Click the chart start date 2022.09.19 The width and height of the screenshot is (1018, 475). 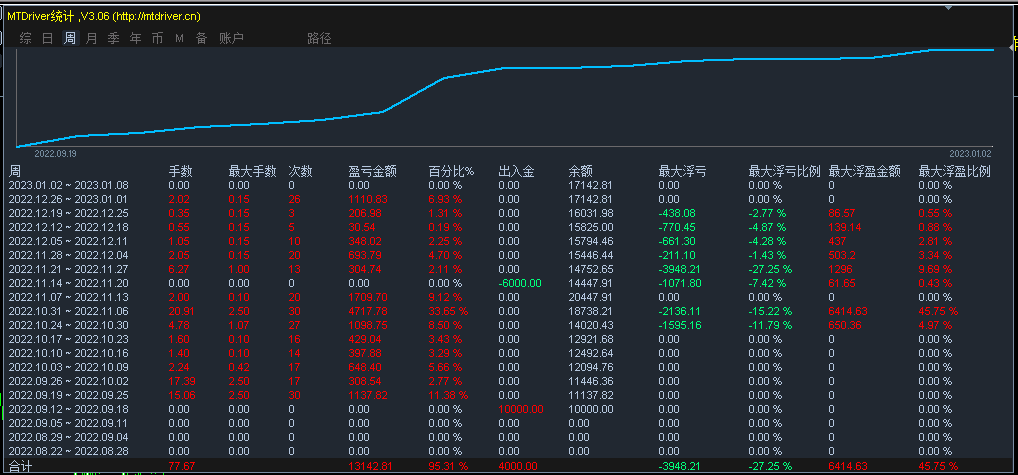(x=55, y=154)
